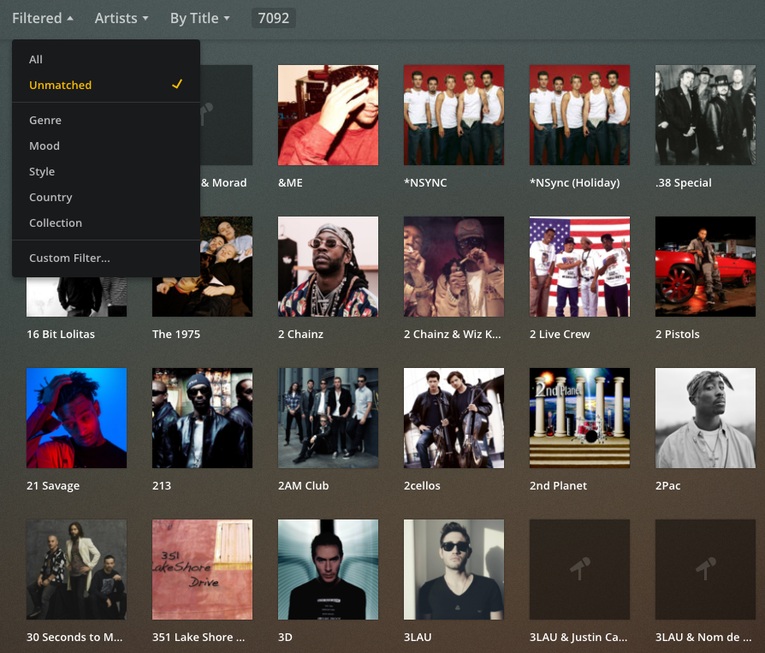Open the By Title sort dropdown

[200, 19]
